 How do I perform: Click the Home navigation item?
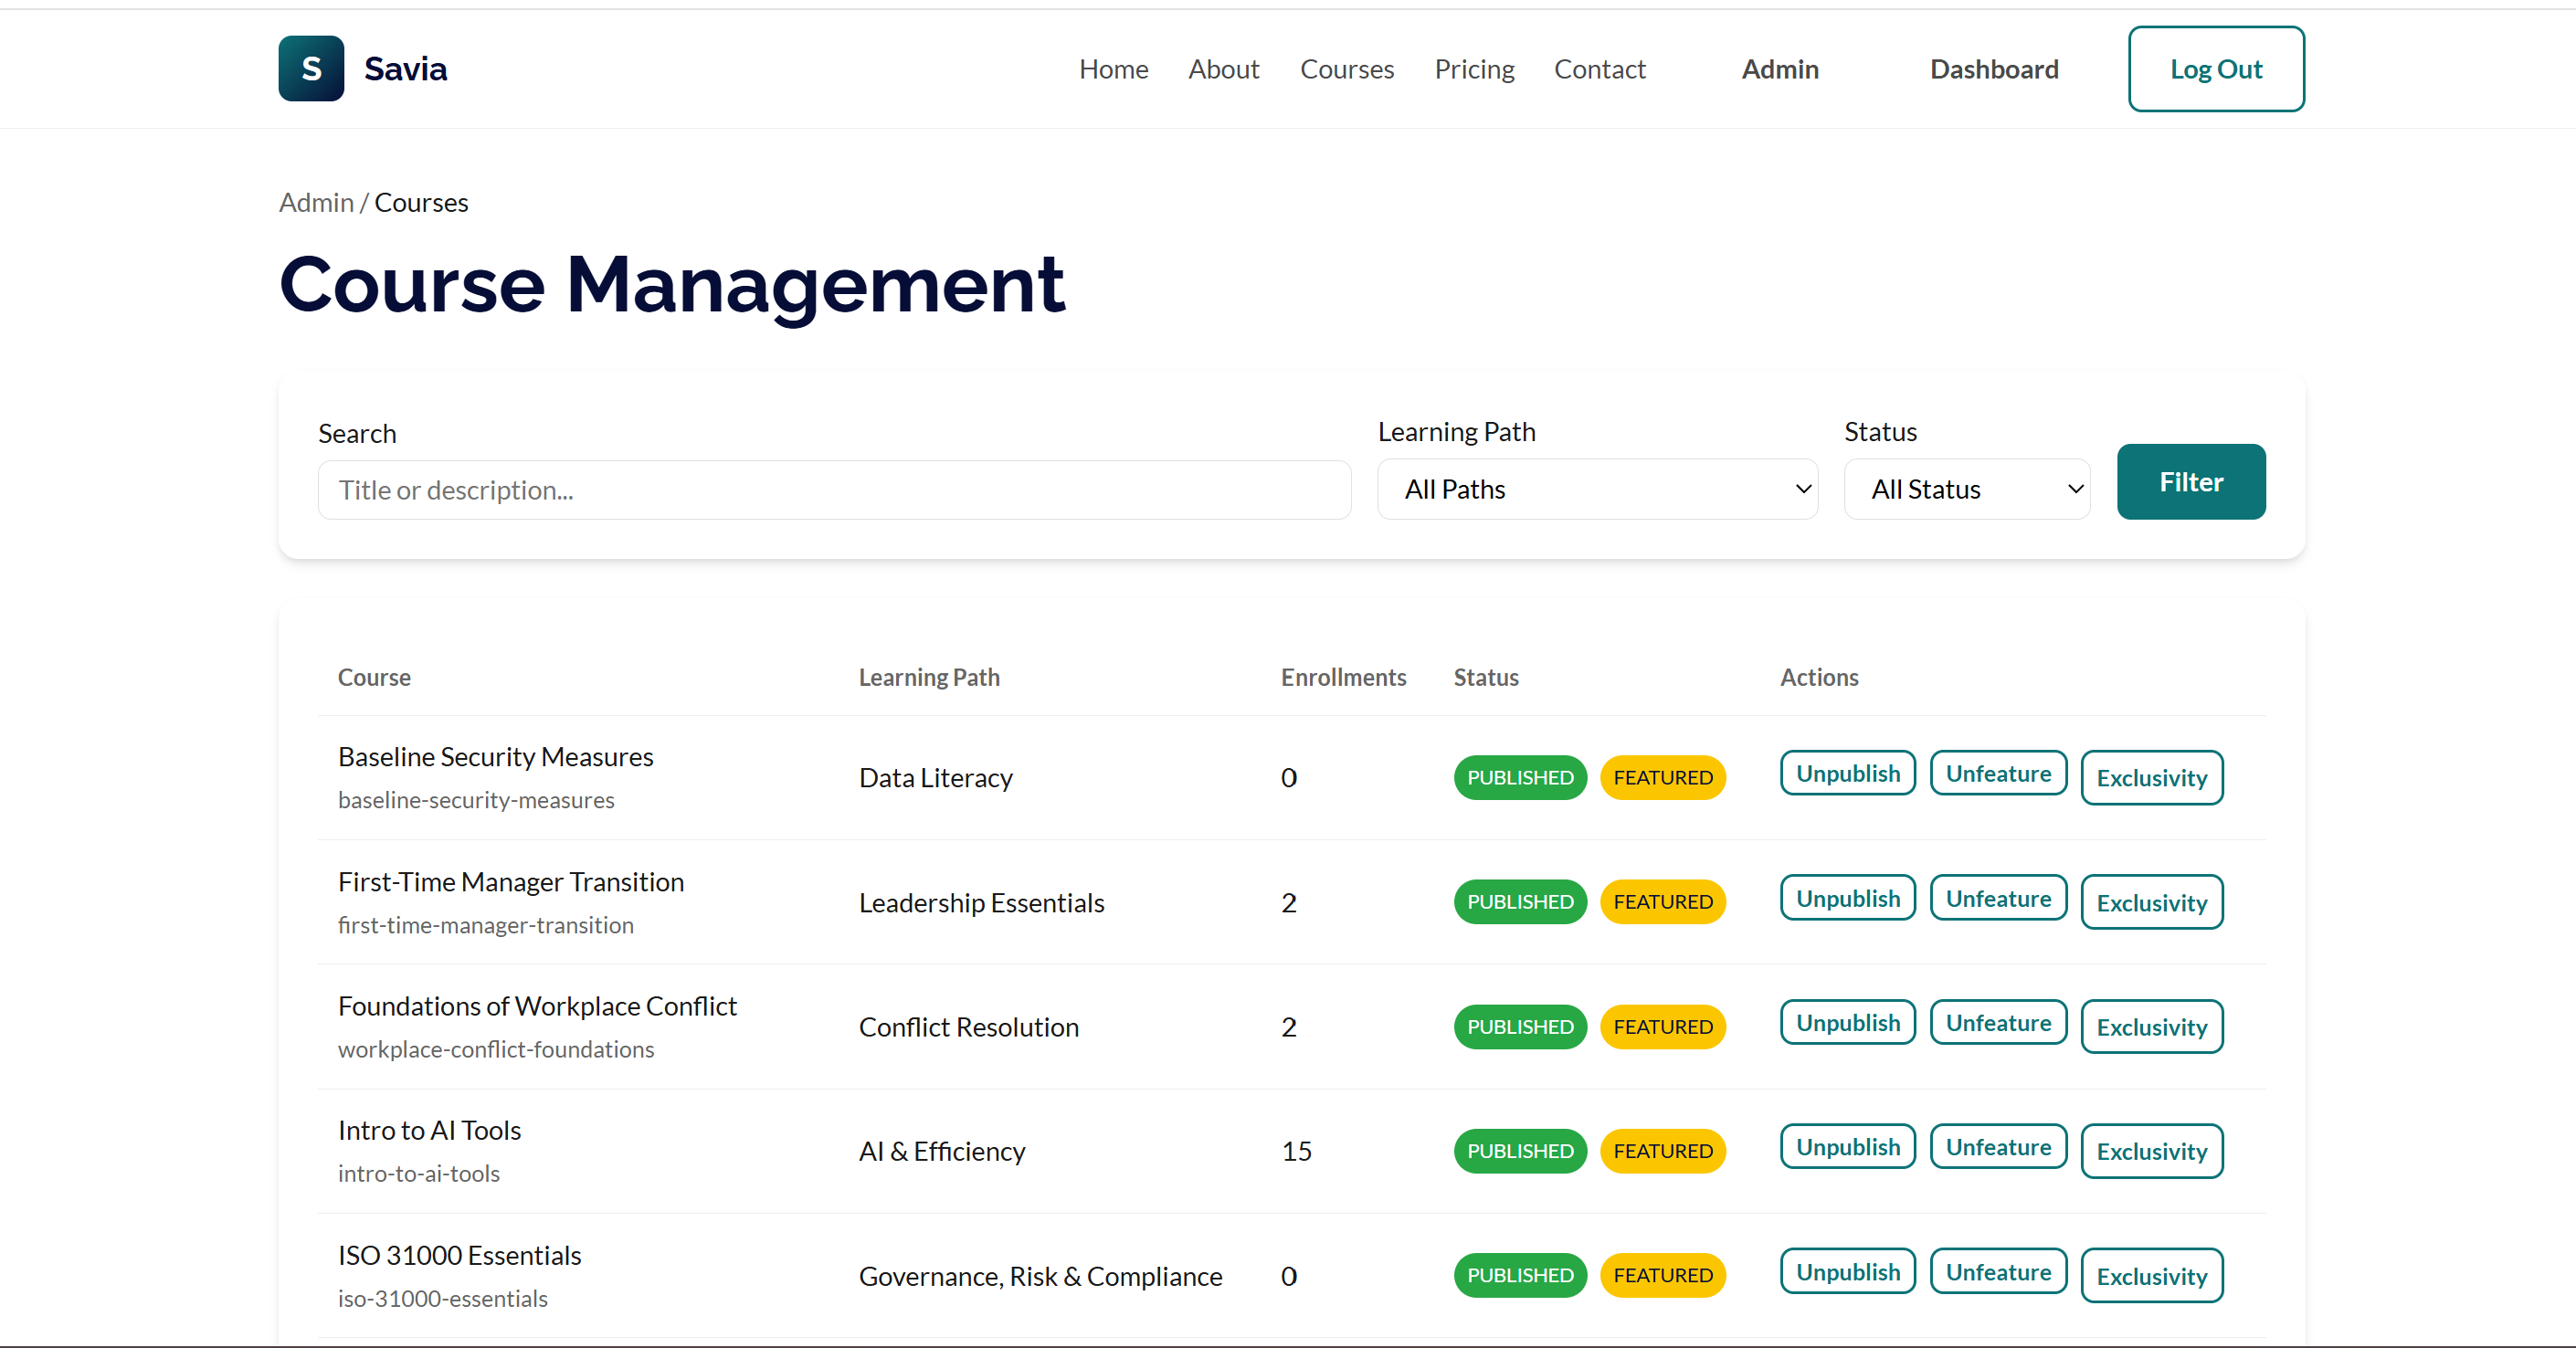[1113, 69]
